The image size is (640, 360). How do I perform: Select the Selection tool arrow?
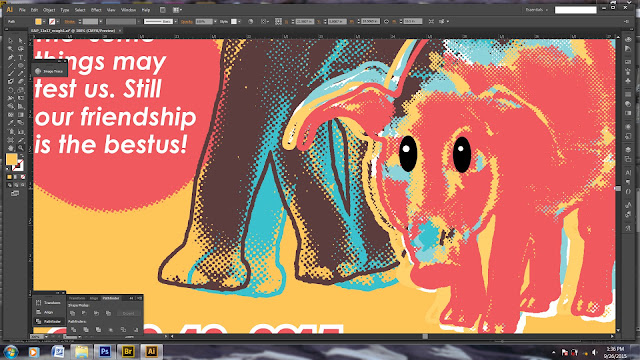(11, 41)
